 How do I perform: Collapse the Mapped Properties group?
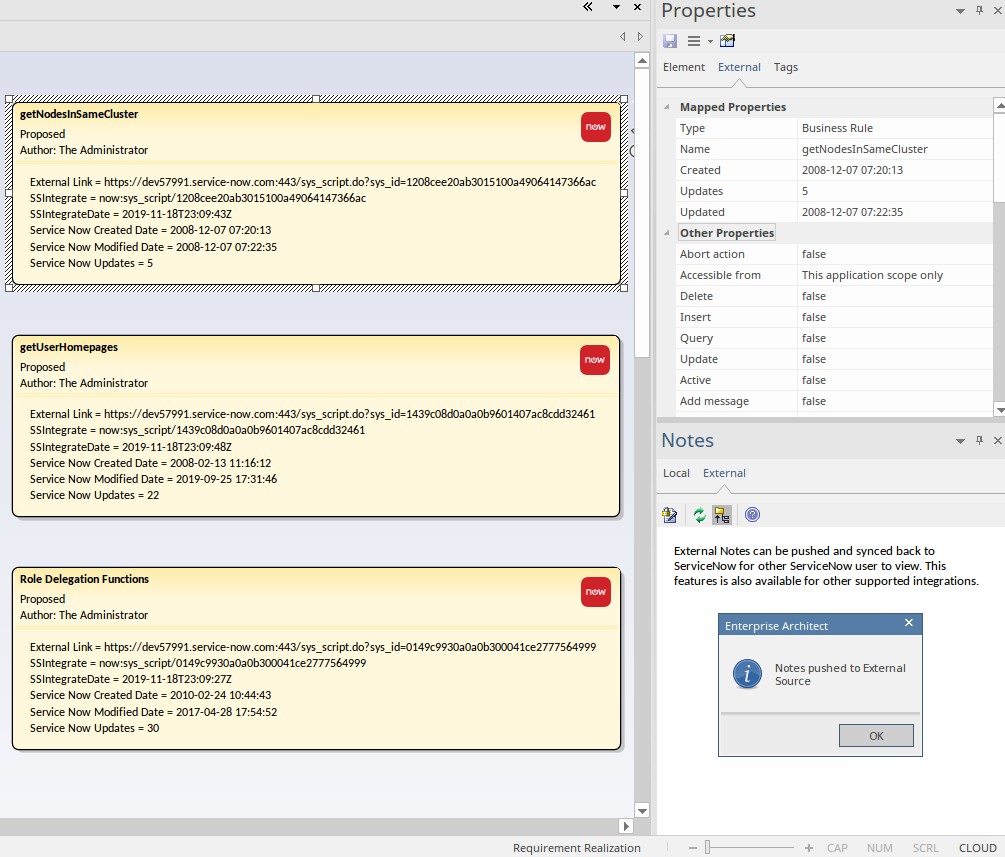tap(668, 107)
